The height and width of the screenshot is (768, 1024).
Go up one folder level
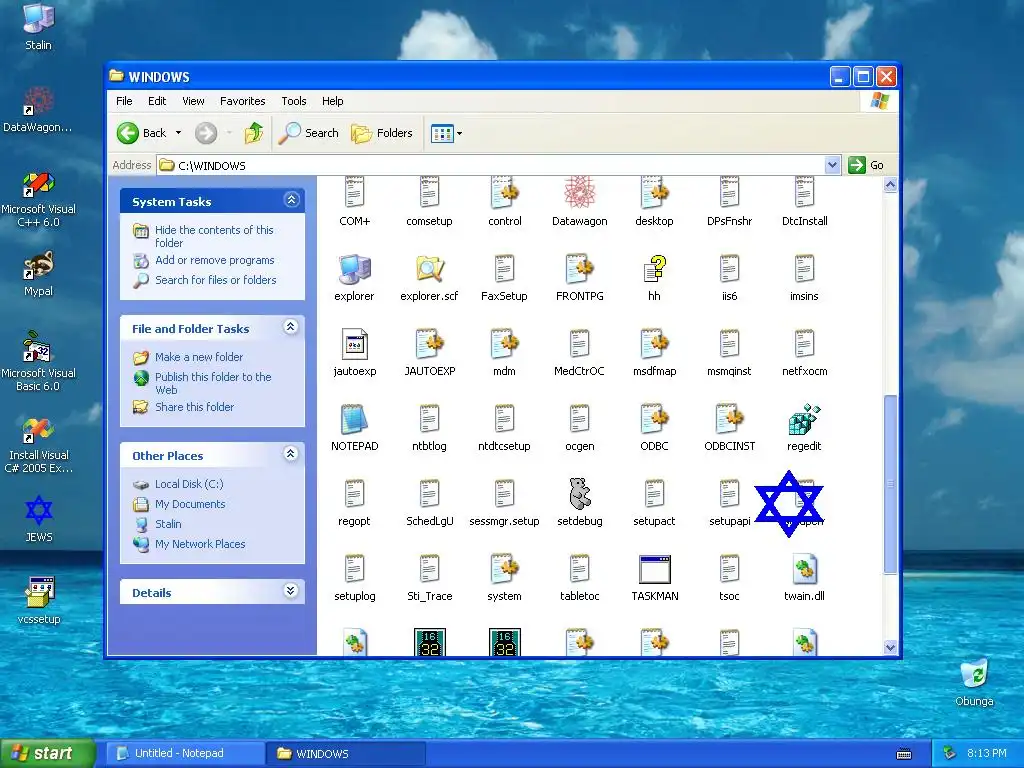click(254, 133)
